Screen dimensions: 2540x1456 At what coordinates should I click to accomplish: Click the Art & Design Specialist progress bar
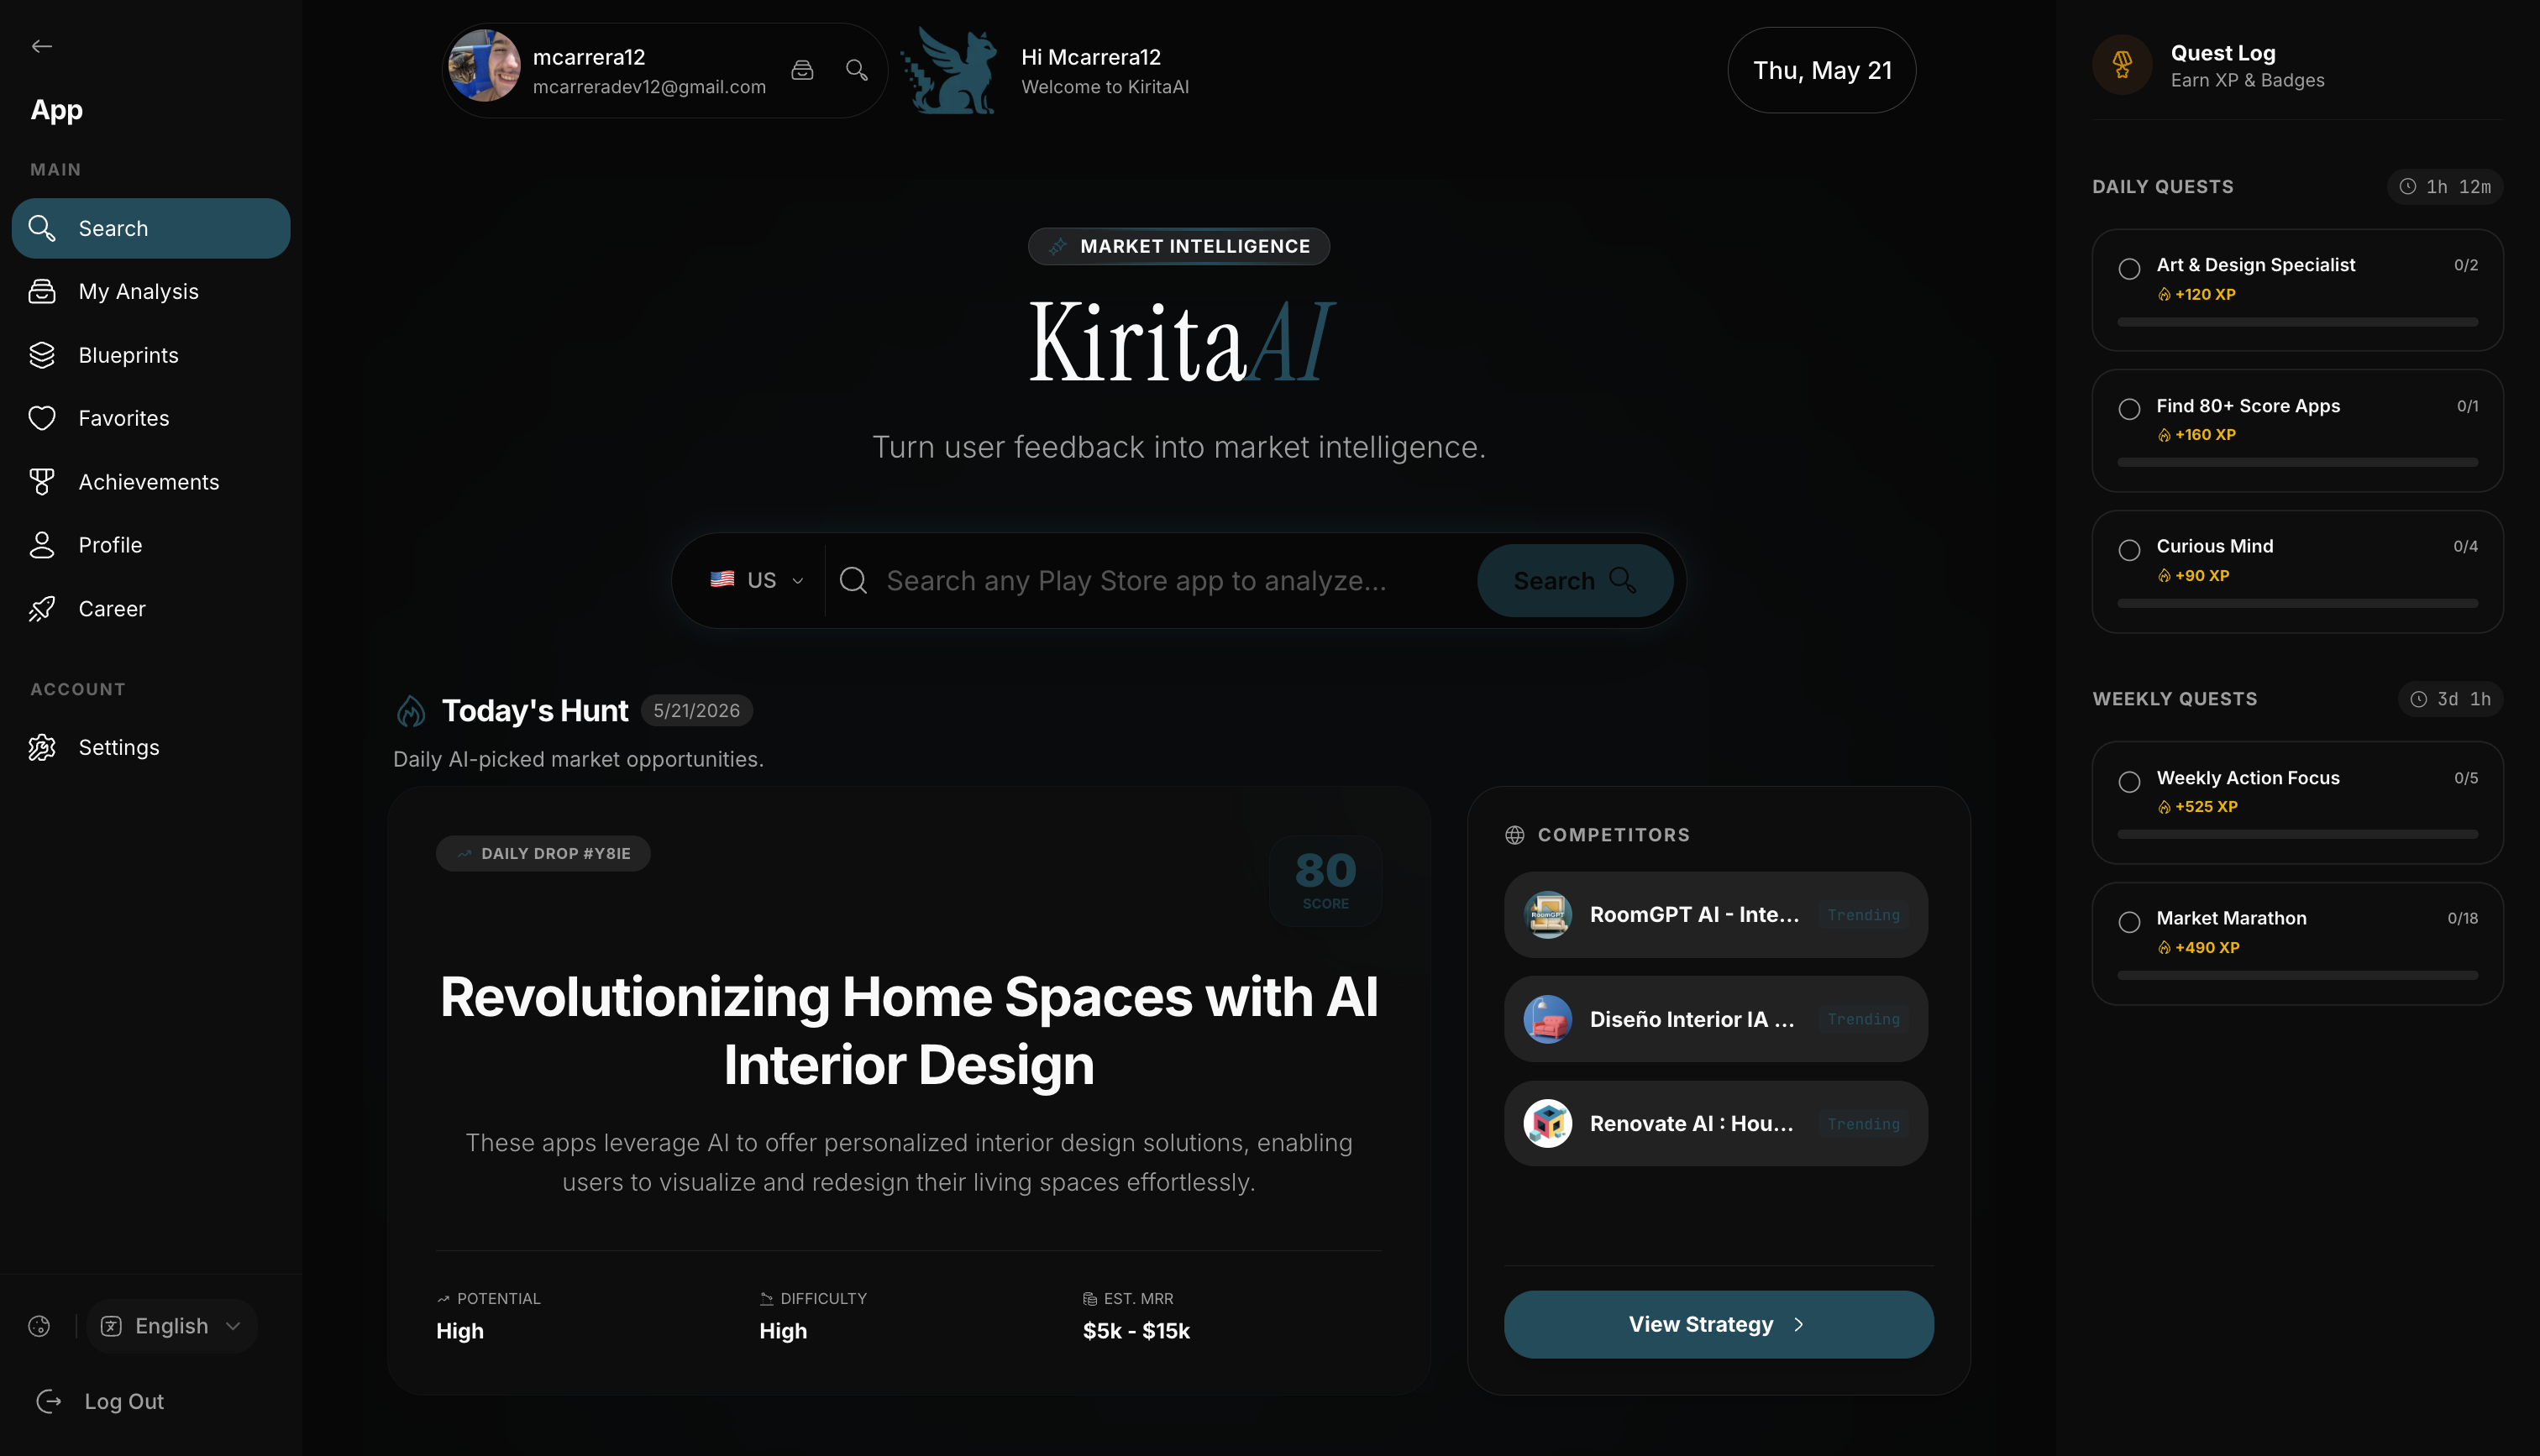[2297, 322]
